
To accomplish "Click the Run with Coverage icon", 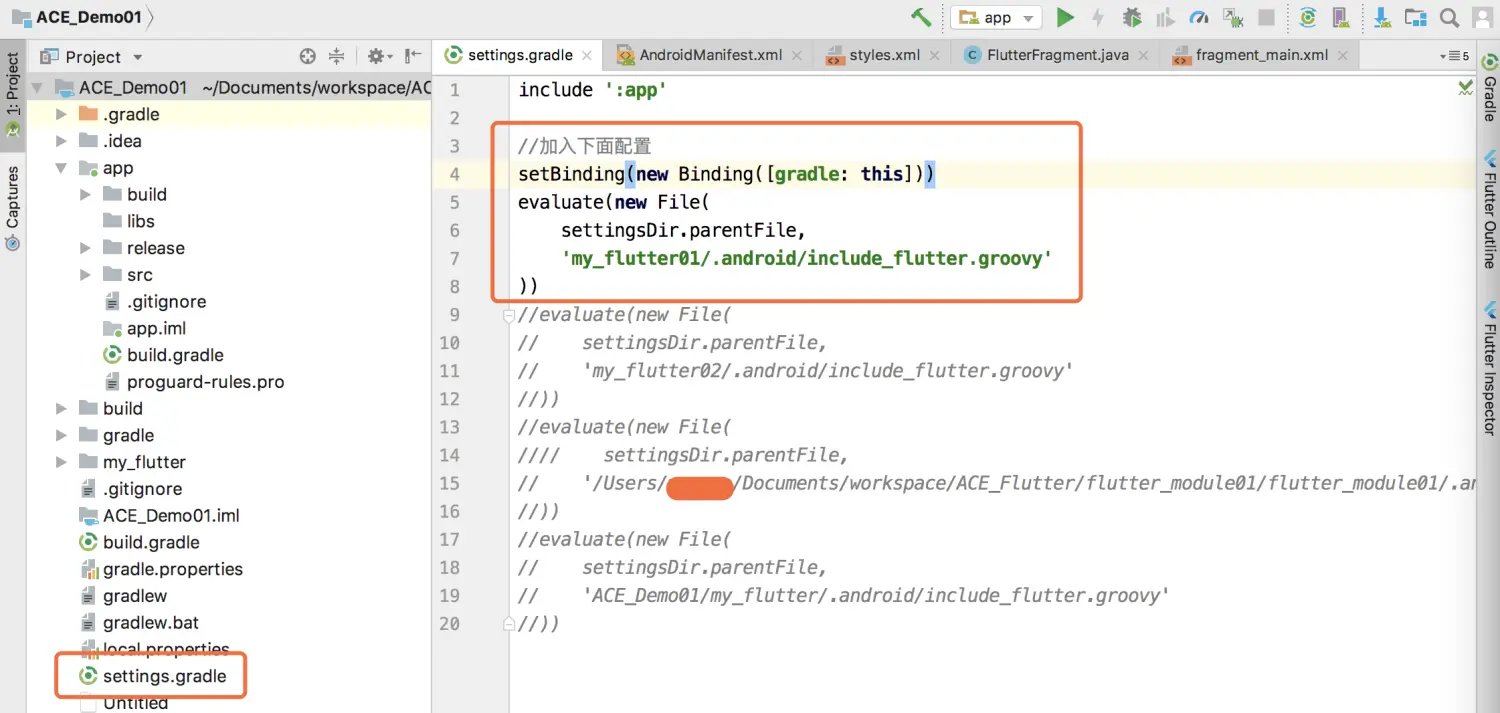I will click(x=1165, y=17).
